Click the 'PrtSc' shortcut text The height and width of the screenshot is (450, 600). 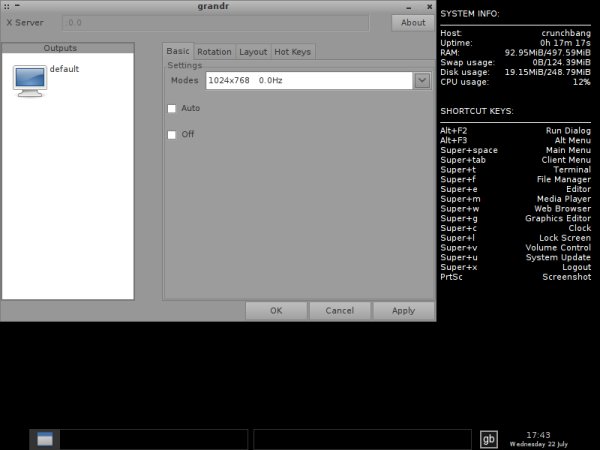coord(451,277)
